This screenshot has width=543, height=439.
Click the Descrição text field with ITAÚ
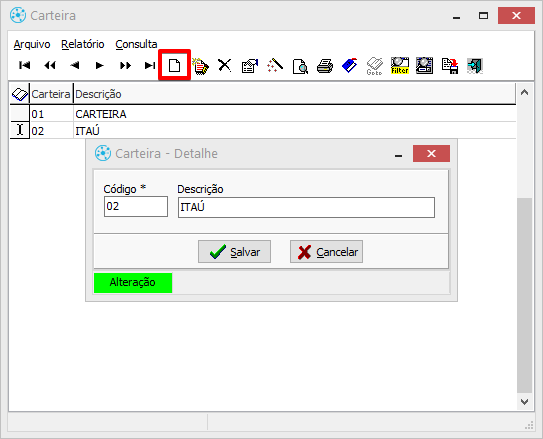click(306, 207)
